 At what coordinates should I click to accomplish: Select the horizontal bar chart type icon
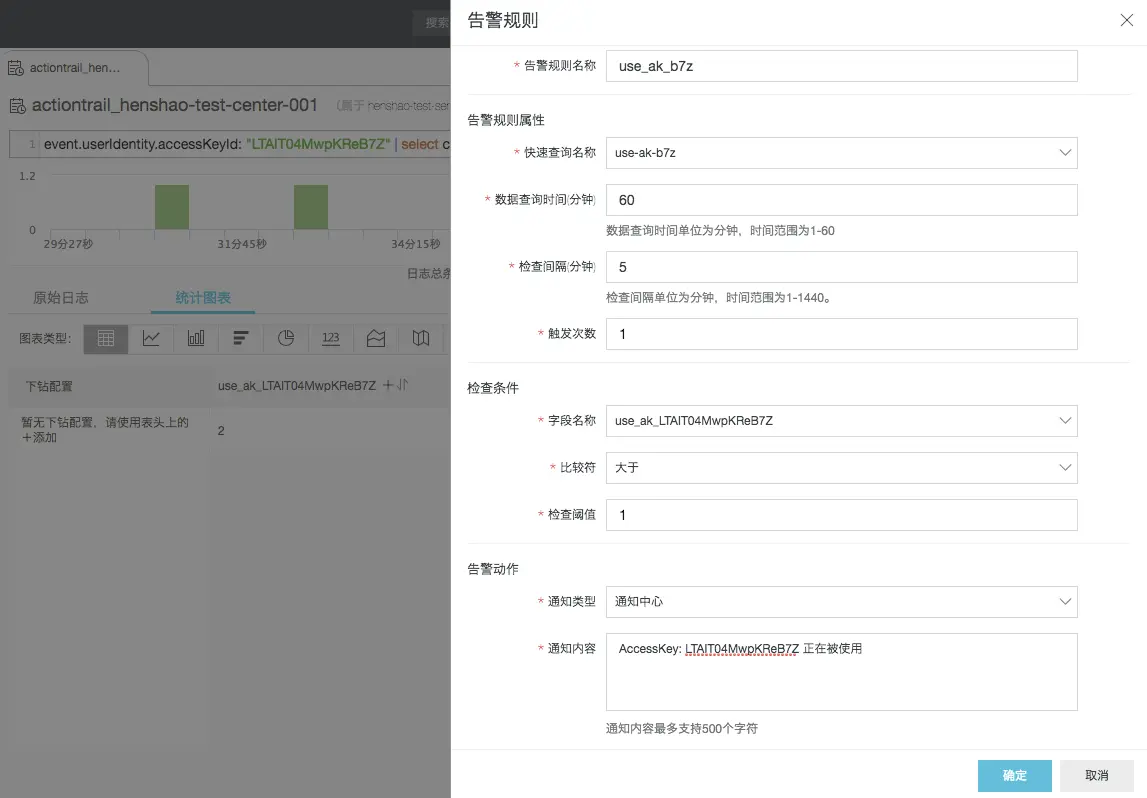coord(241,339)
